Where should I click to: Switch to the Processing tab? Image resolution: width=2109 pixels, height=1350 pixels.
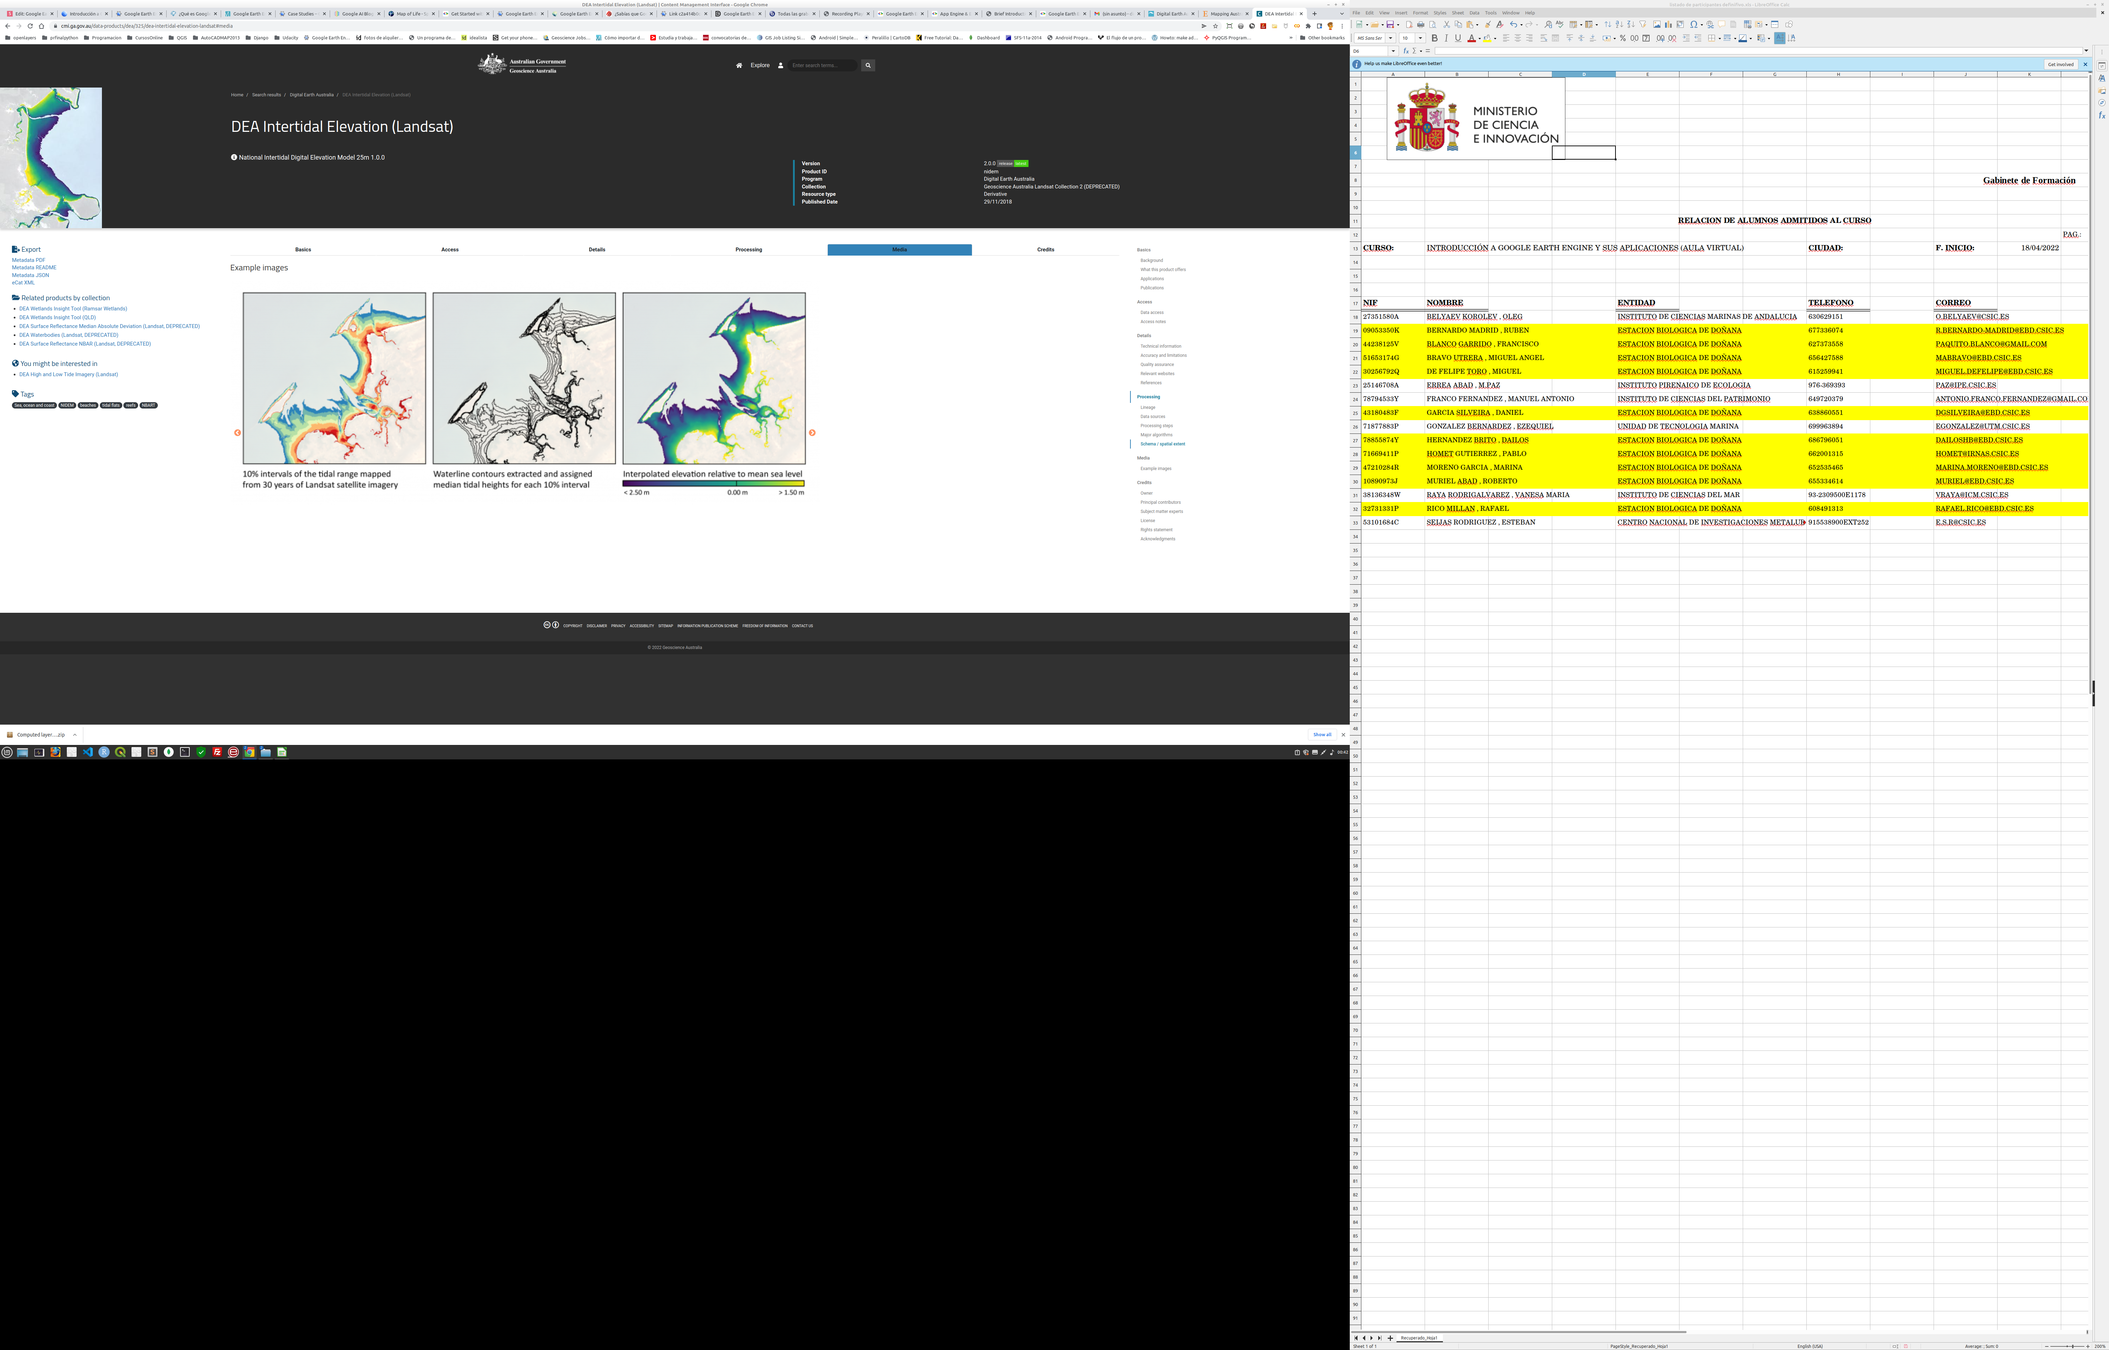tap(748, 249)
